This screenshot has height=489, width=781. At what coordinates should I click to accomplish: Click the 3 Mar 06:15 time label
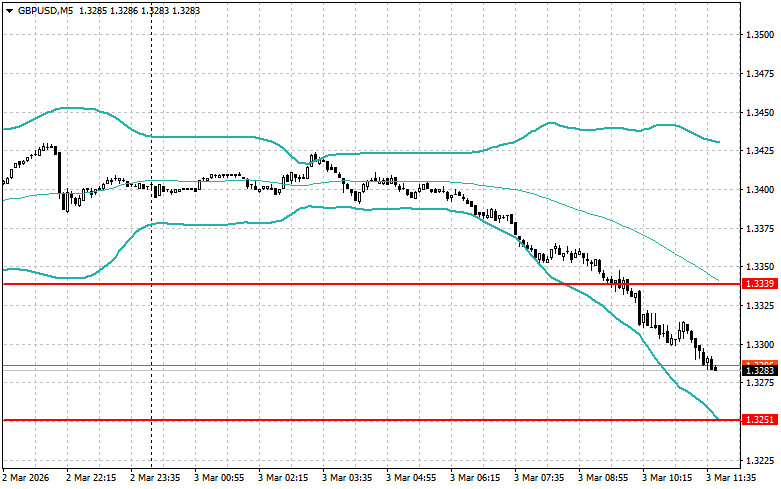[x=475, y=478]
